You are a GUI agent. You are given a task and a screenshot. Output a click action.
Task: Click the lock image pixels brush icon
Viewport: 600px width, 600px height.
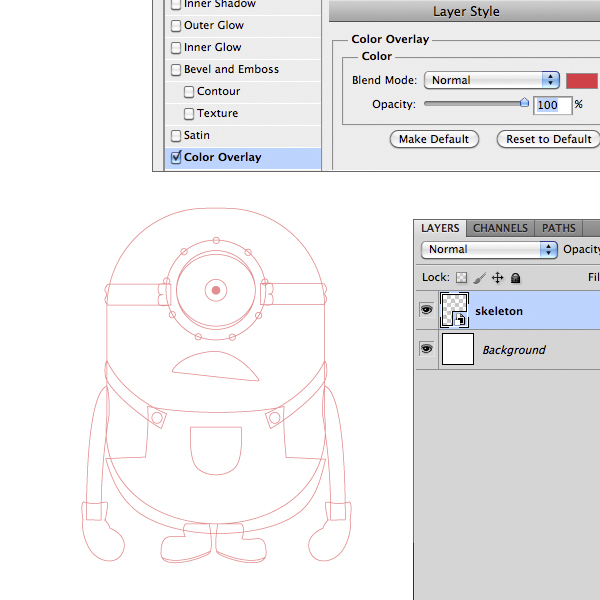coord(479,277)
